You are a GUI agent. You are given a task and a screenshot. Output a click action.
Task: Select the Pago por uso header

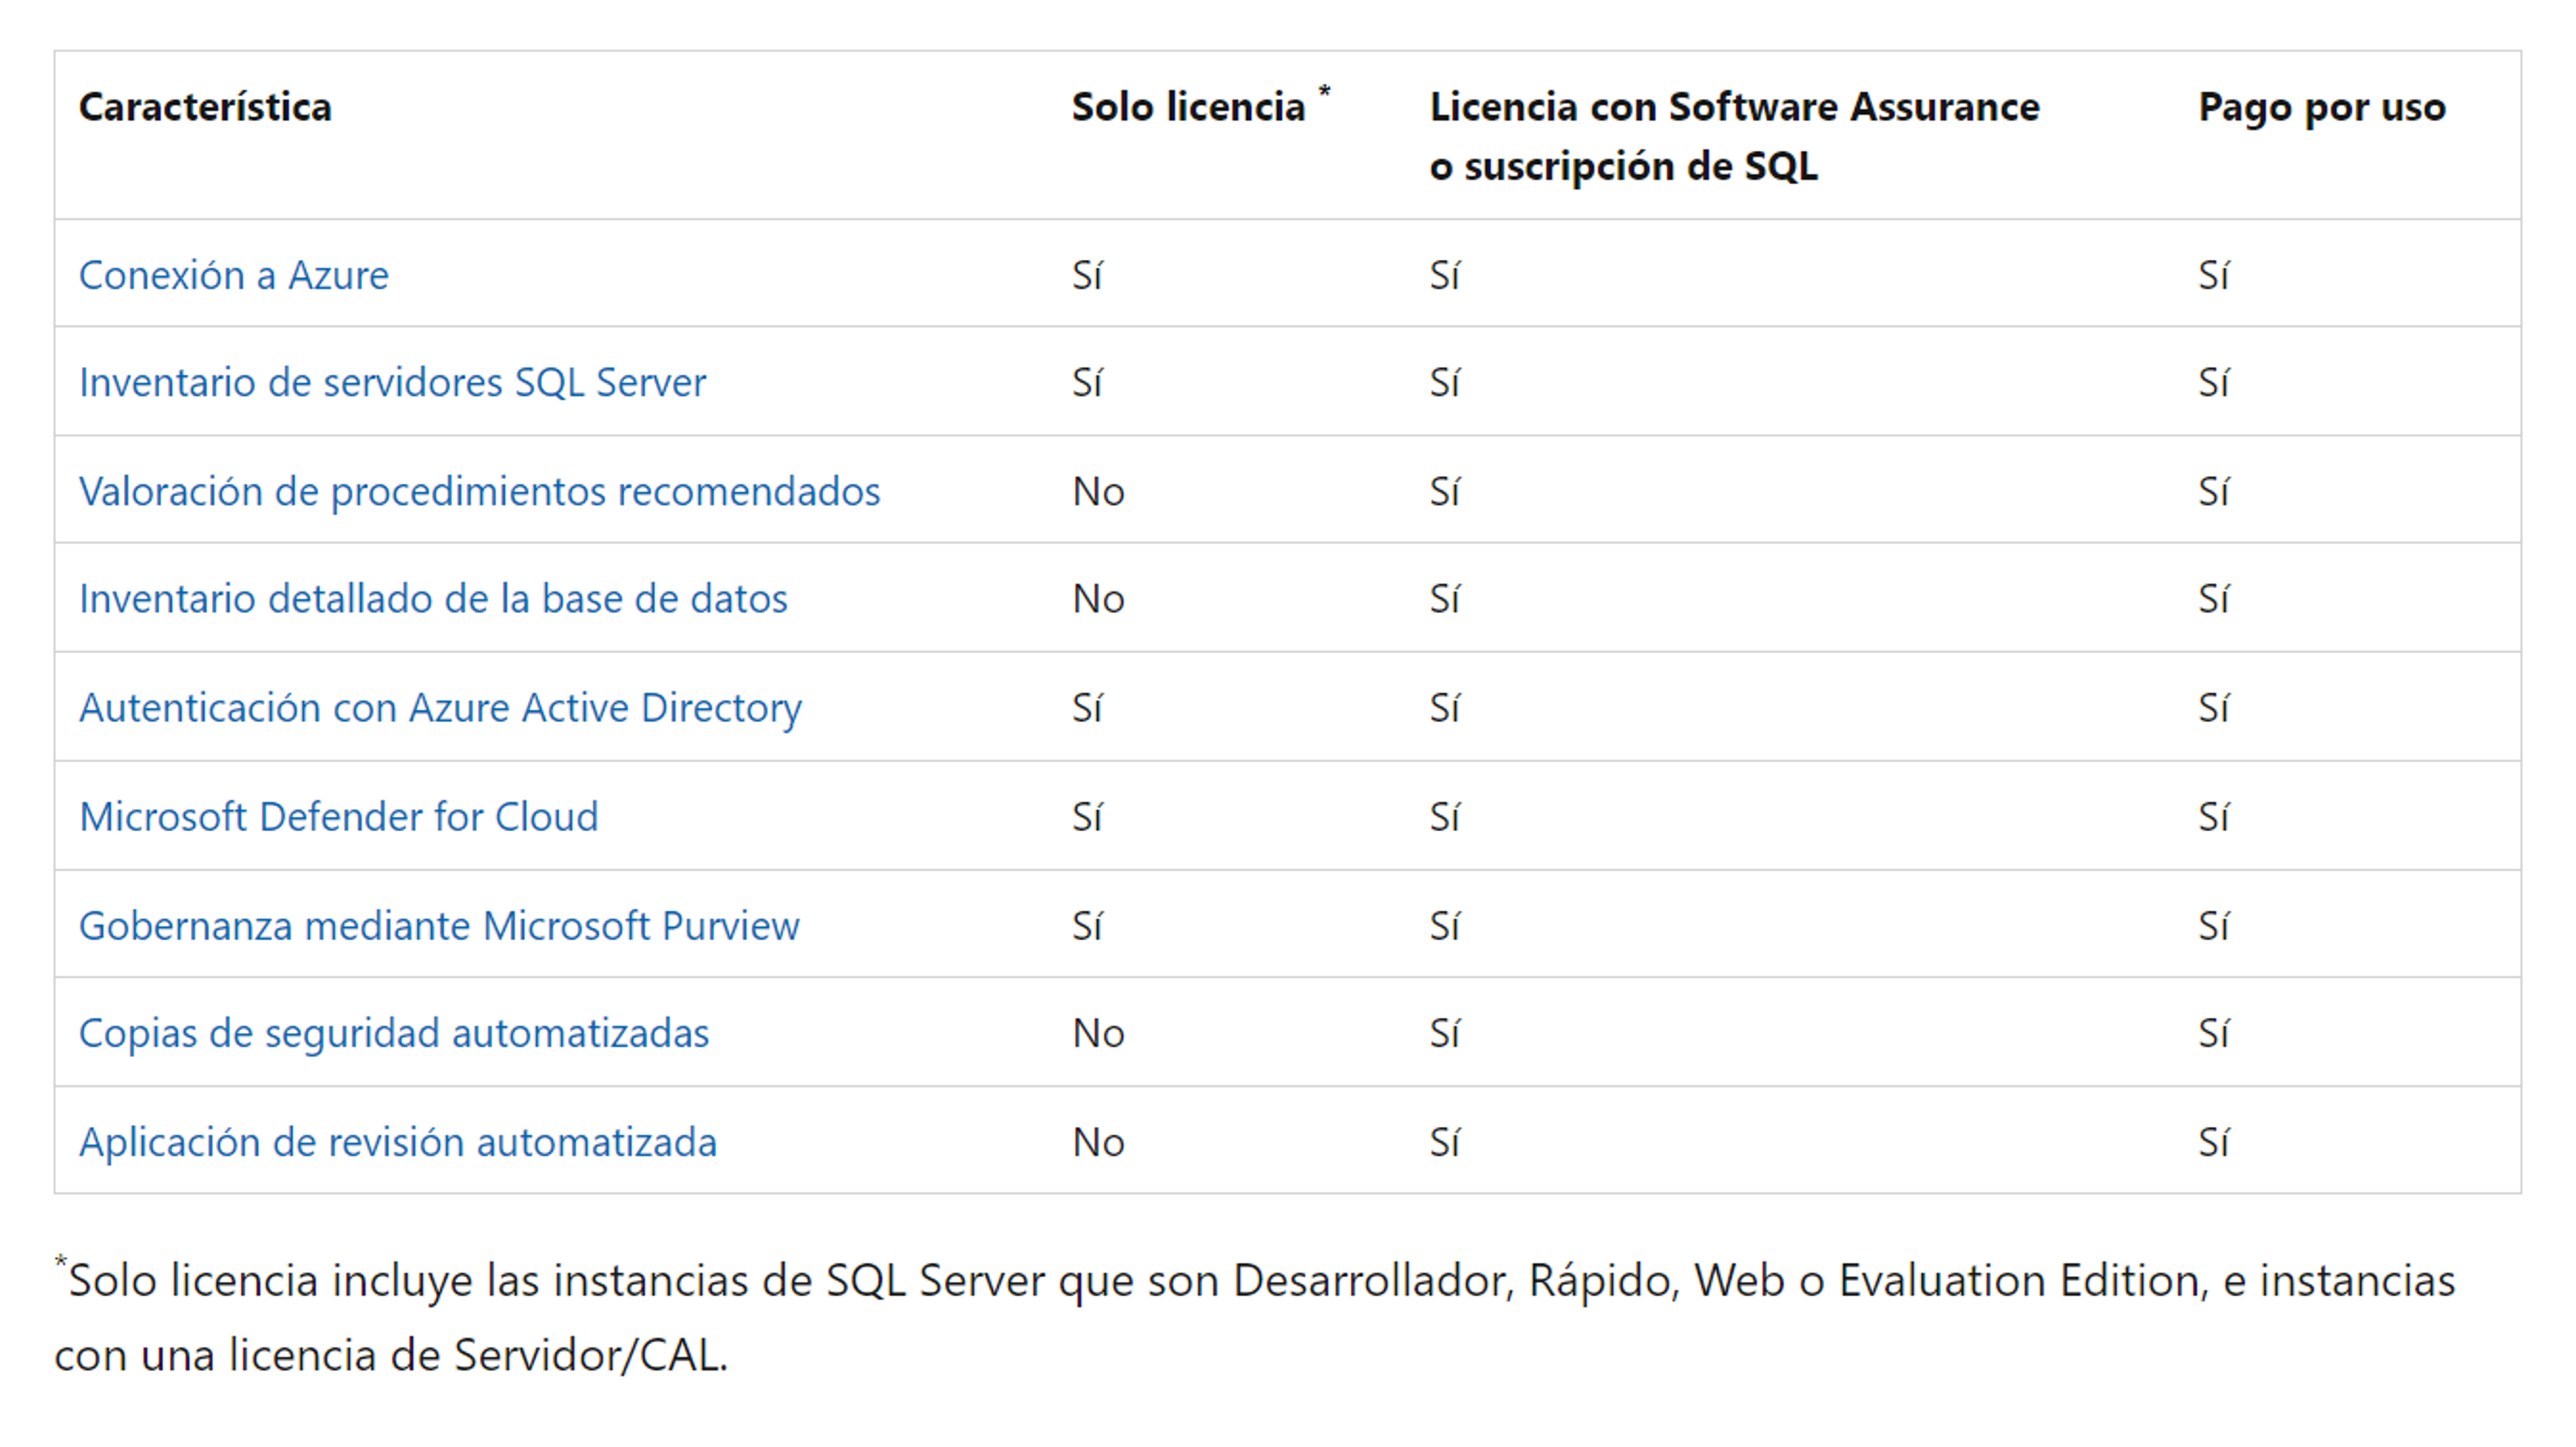click(x=2322, y=107)
